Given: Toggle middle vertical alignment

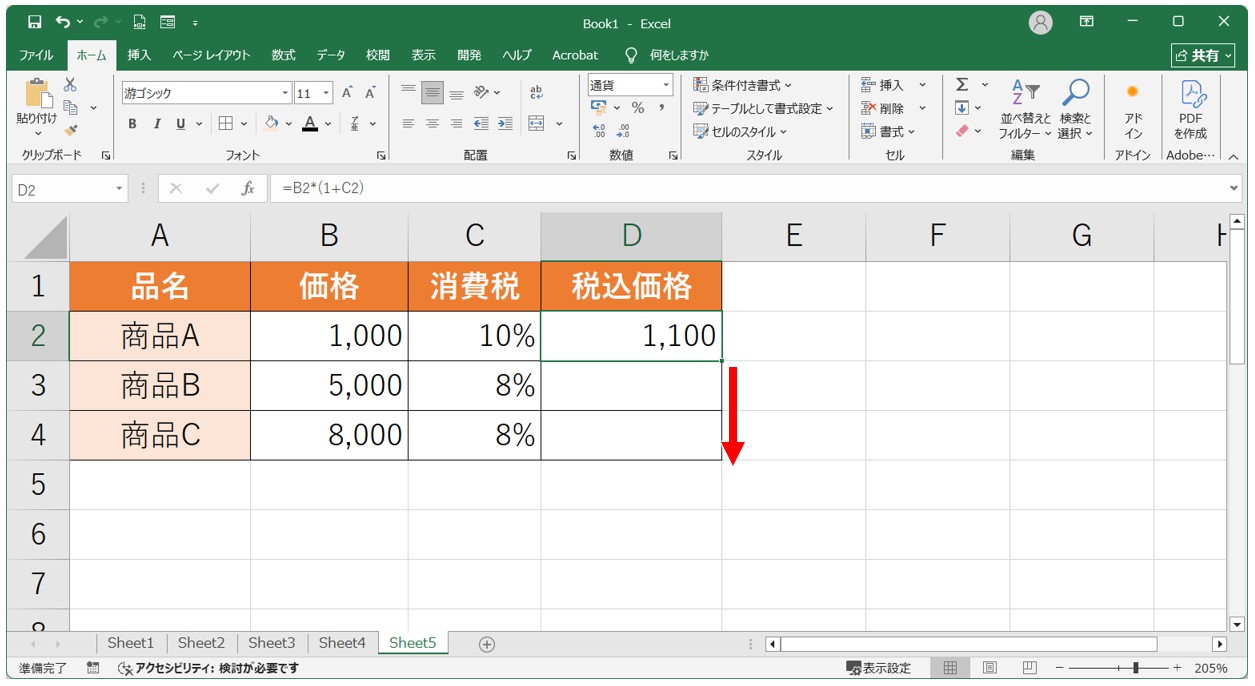Looking at the screenshot, I should tap(432, 92).
